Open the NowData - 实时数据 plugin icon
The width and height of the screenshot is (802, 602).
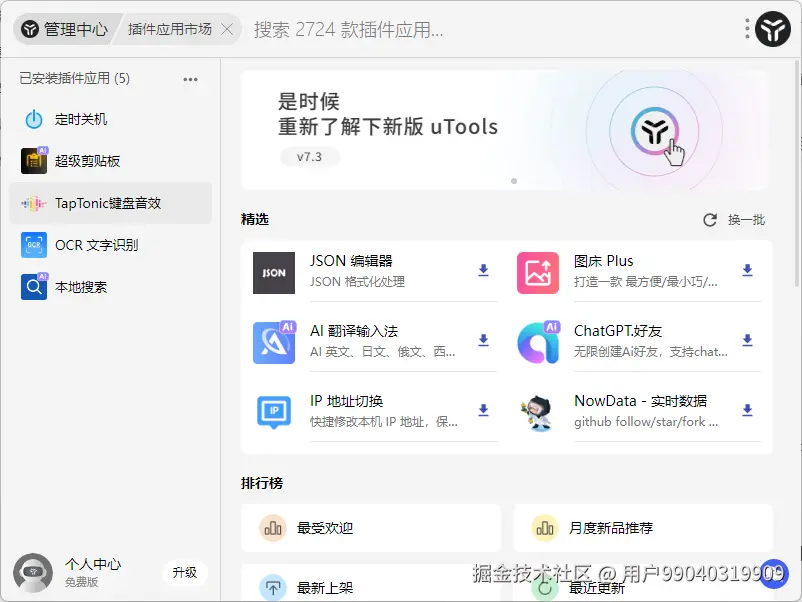coord(537,412)
